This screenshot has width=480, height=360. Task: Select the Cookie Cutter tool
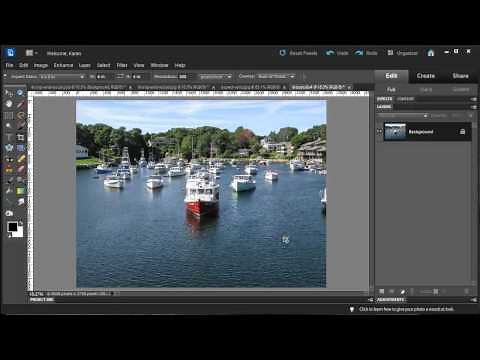pyautogui.click(x=9, y=148)
